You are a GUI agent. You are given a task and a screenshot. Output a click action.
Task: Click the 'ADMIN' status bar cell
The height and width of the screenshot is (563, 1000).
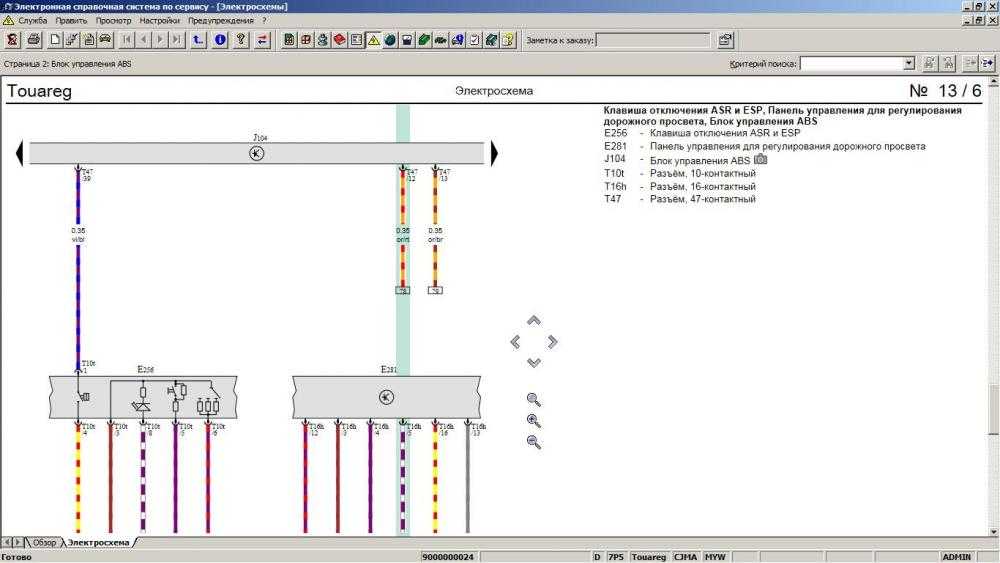[x=956, y=557]
